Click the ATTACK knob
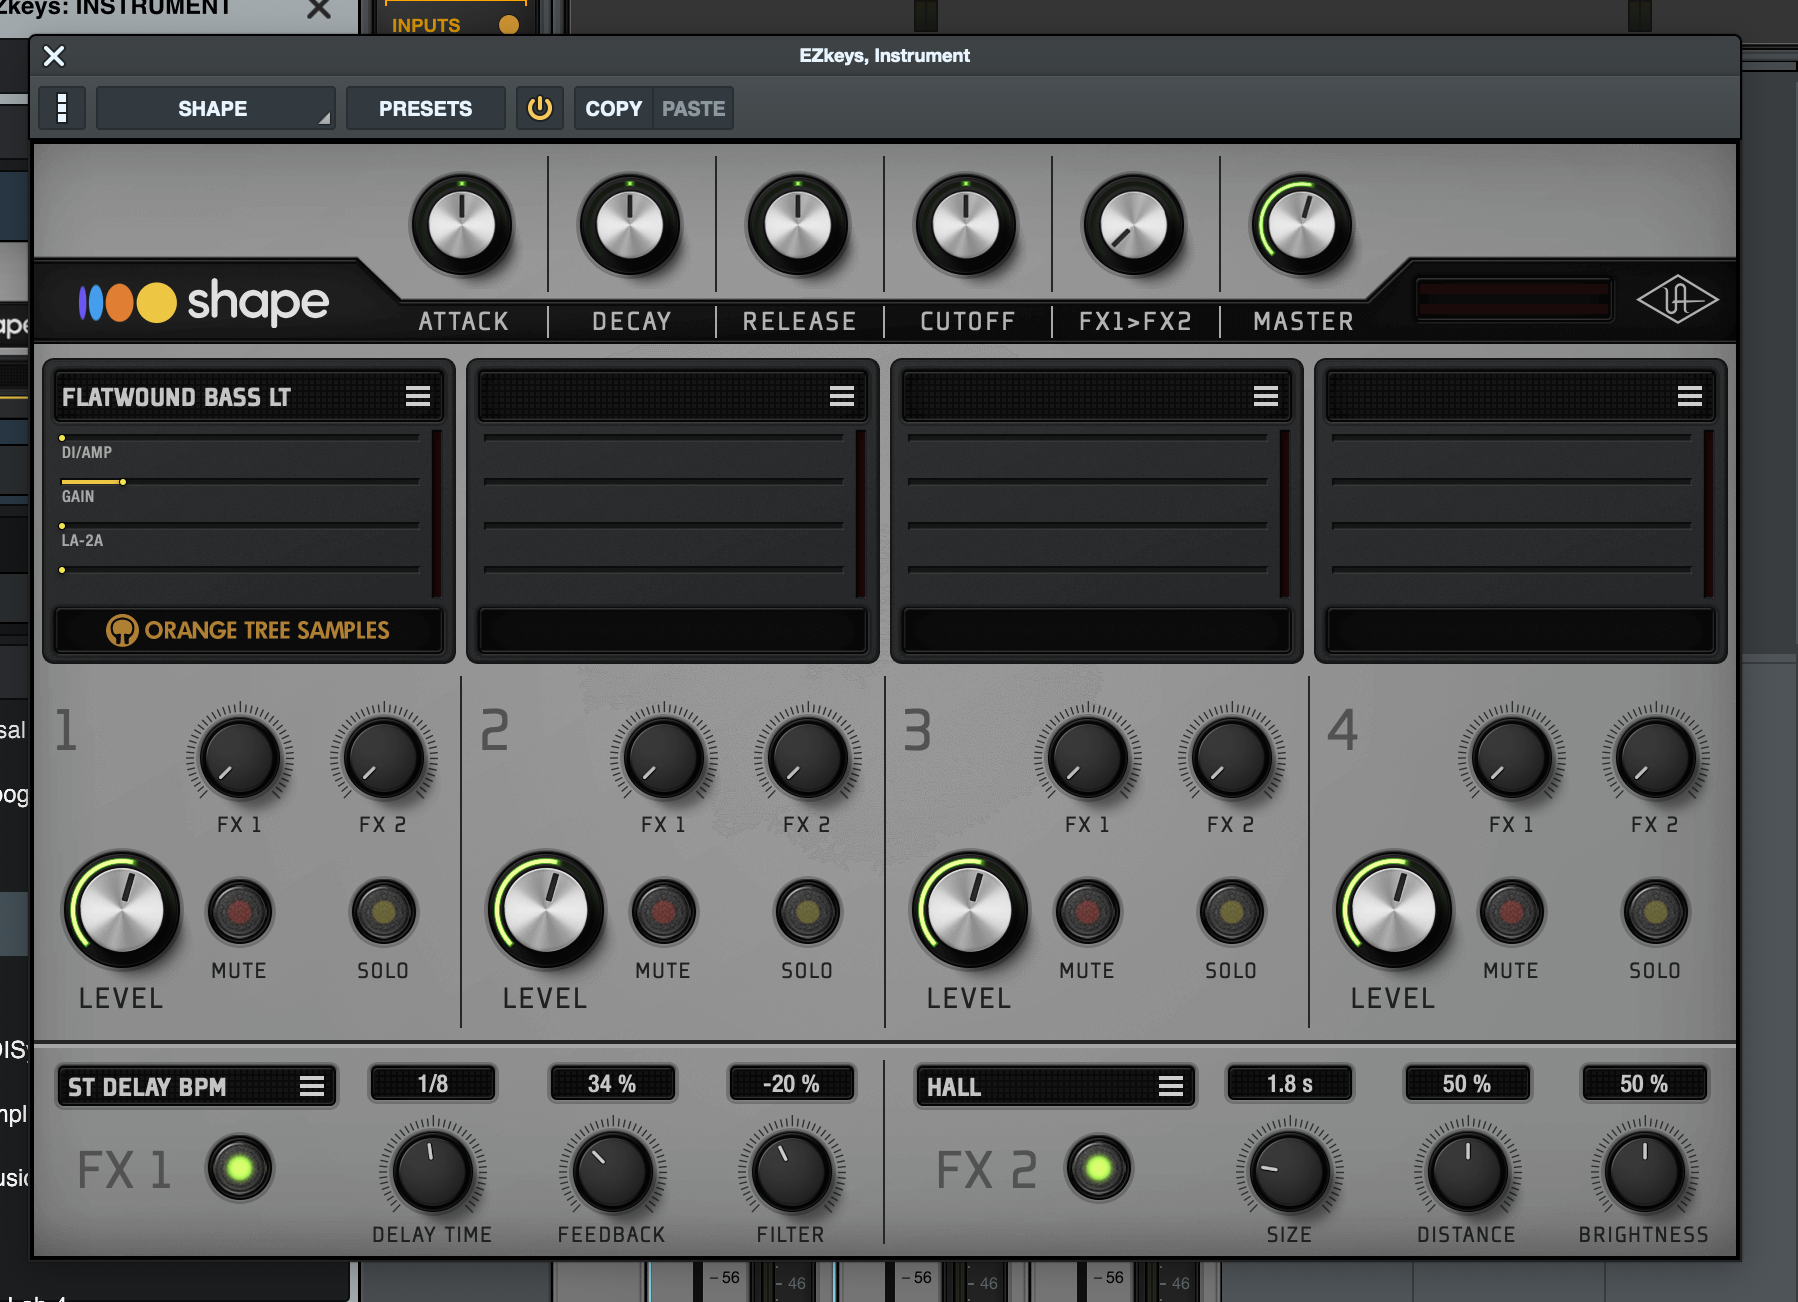 tap(462, 224)
